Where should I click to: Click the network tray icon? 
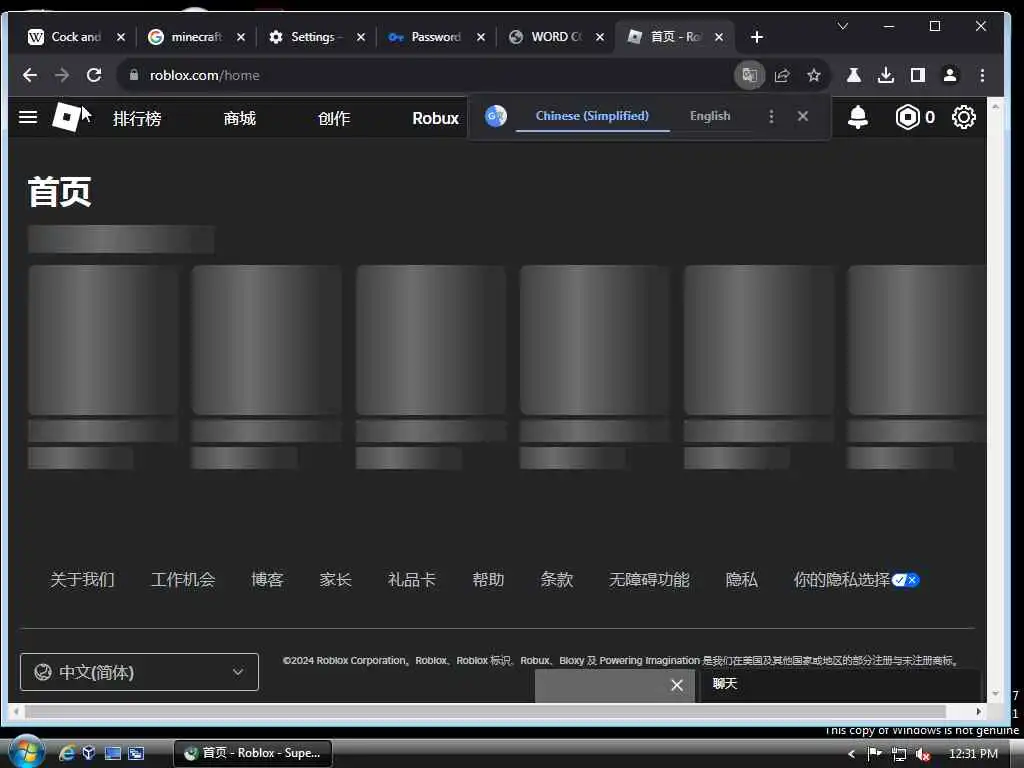click(x=899, y=754)
